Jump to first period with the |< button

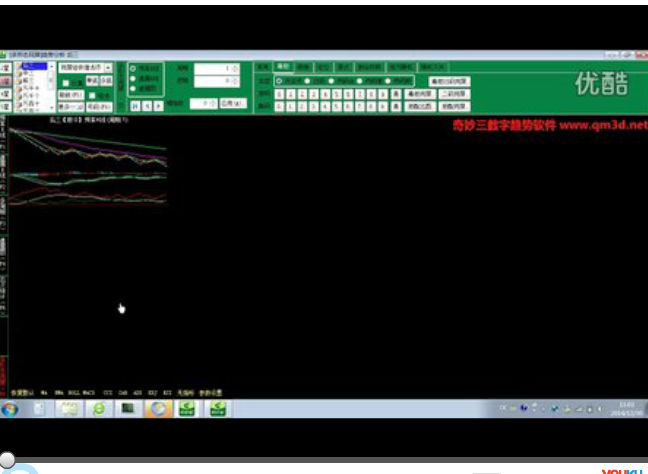(135, 104)
